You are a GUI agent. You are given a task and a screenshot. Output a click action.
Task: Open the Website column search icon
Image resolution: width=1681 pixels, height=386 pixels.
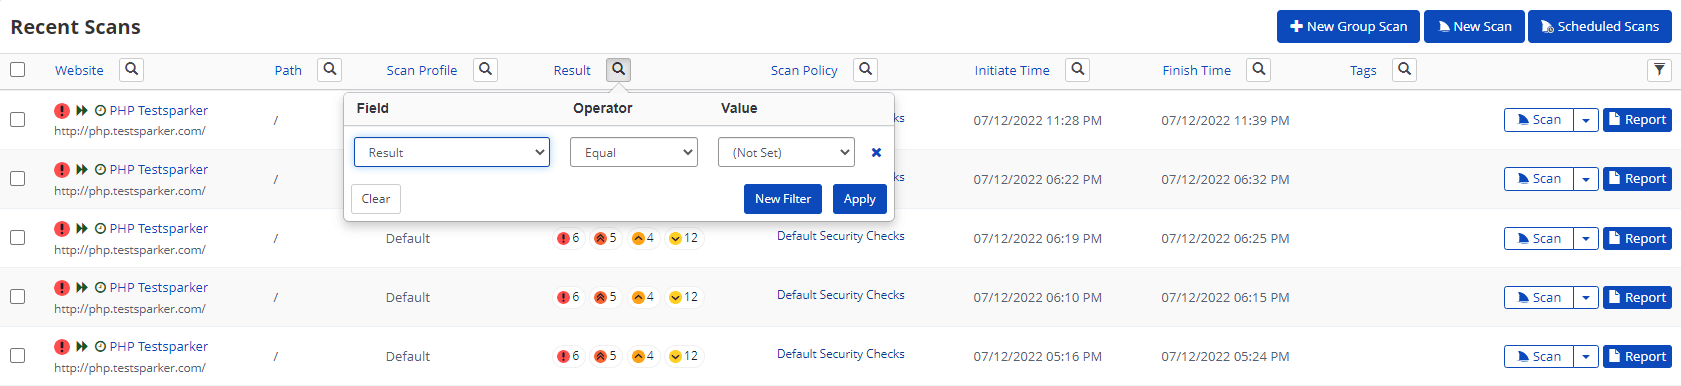(x=131, y=70)
